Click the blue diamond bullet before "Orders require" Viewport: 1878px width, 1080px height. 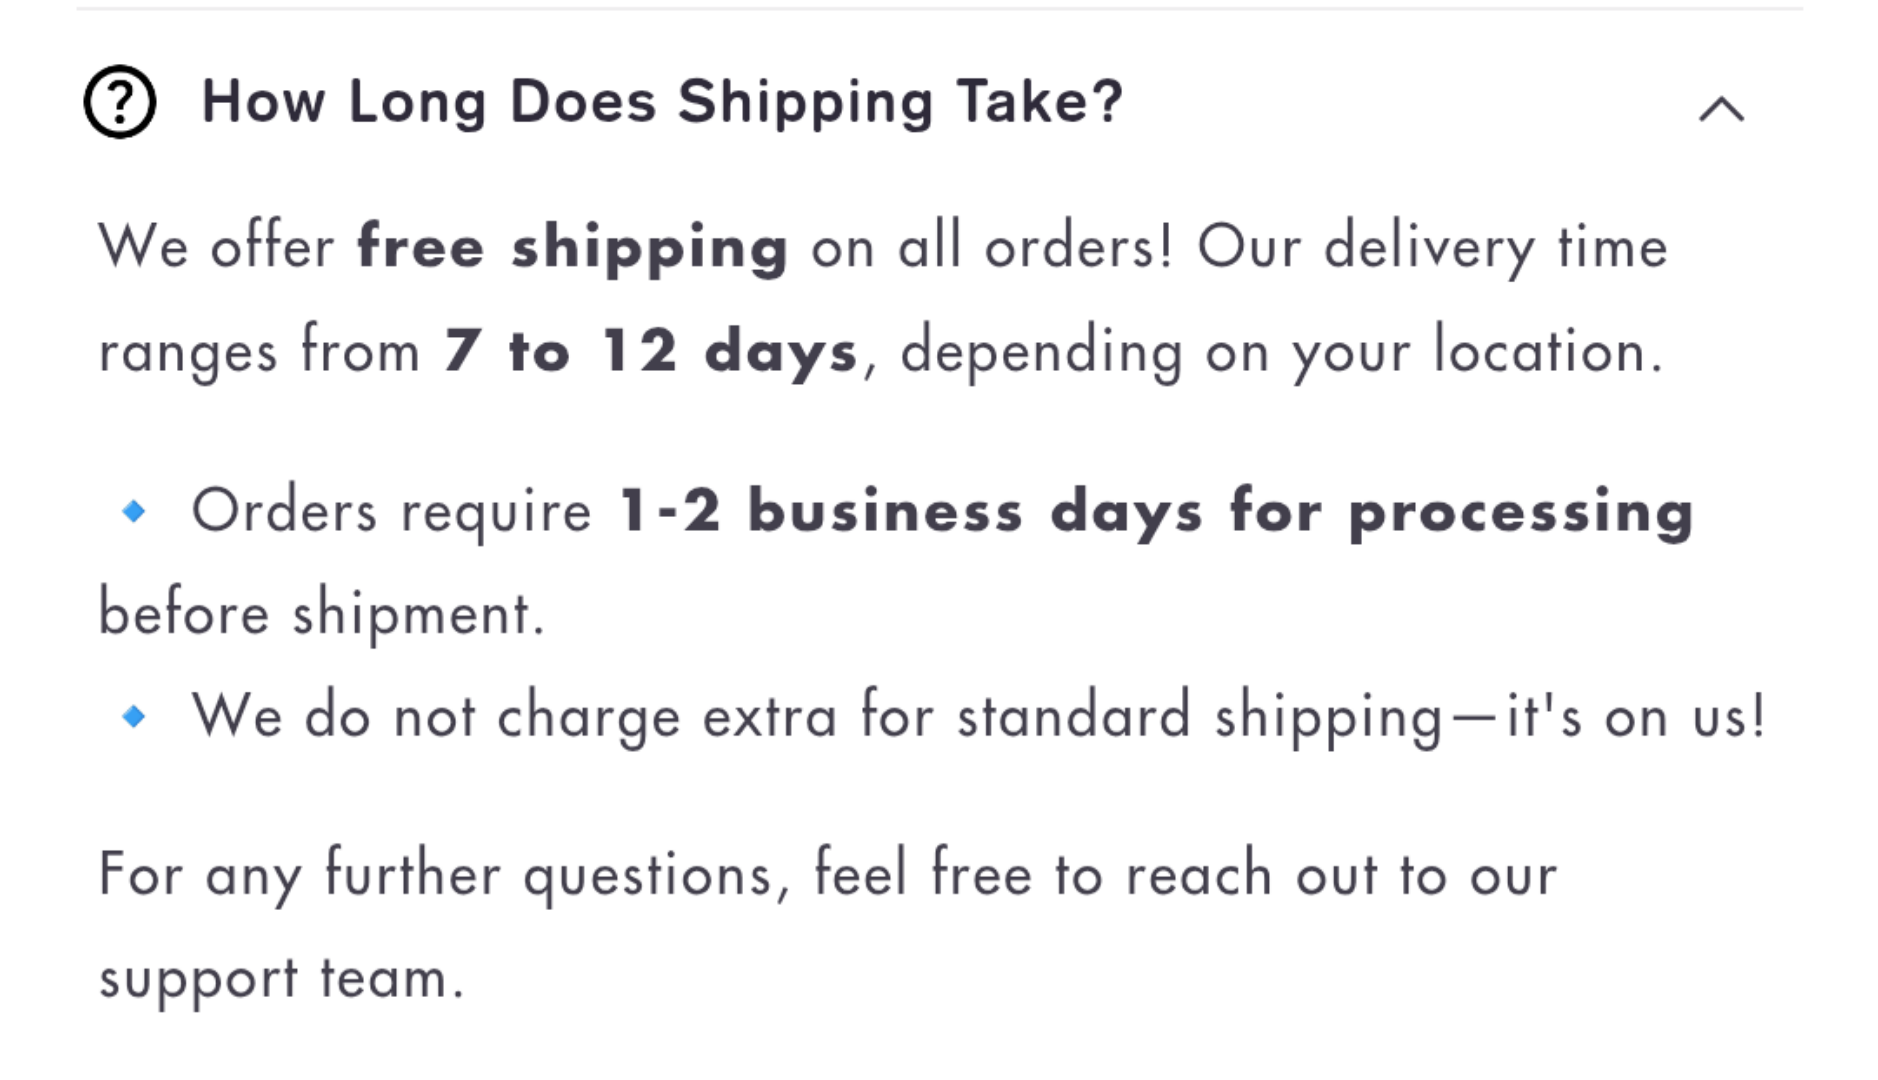click(x=133, y=512)
